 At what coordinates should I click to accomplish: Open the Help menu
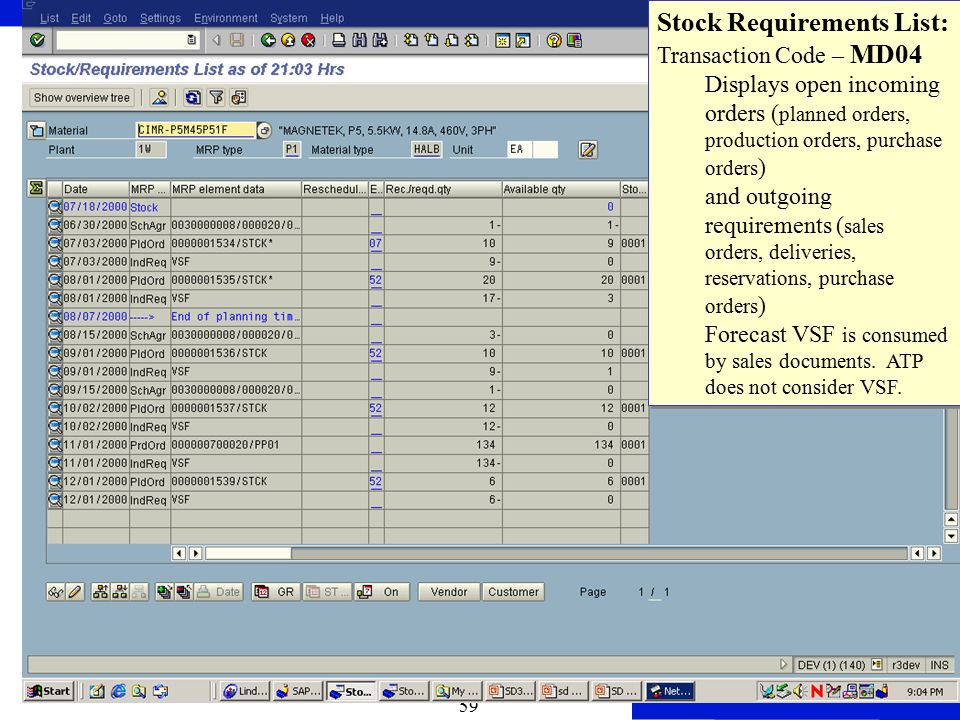tap(332, 18)
